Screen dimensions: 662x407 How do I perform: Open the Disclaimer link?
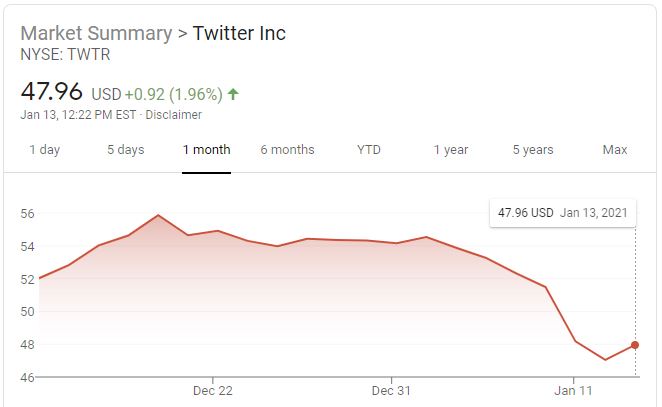[173, 115]
